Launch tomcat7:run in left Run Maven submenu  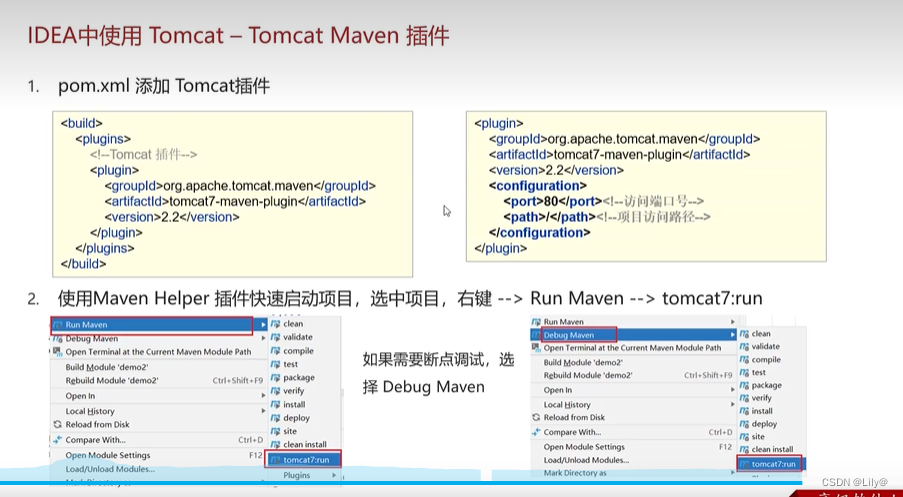tap(304, 460)
